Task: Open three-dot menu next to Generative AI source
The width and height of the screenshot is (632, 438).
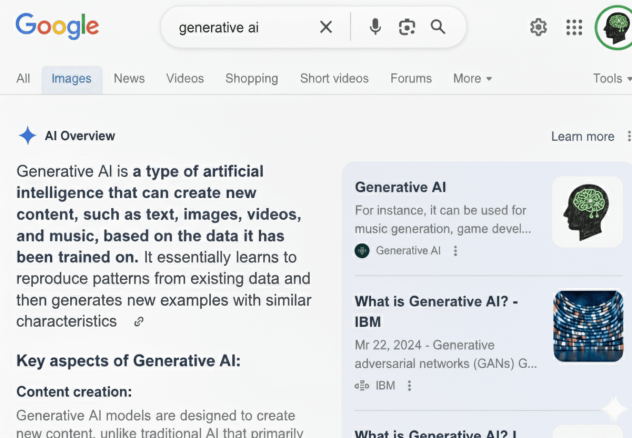Action: (455, 251)
